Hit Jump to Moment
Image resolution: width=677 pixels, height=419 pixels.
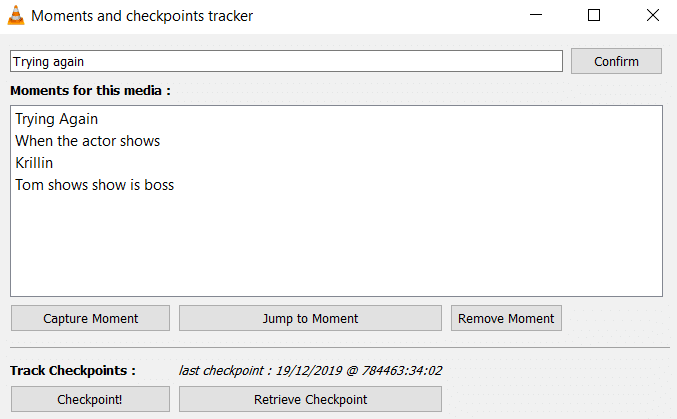coord(310,318)
